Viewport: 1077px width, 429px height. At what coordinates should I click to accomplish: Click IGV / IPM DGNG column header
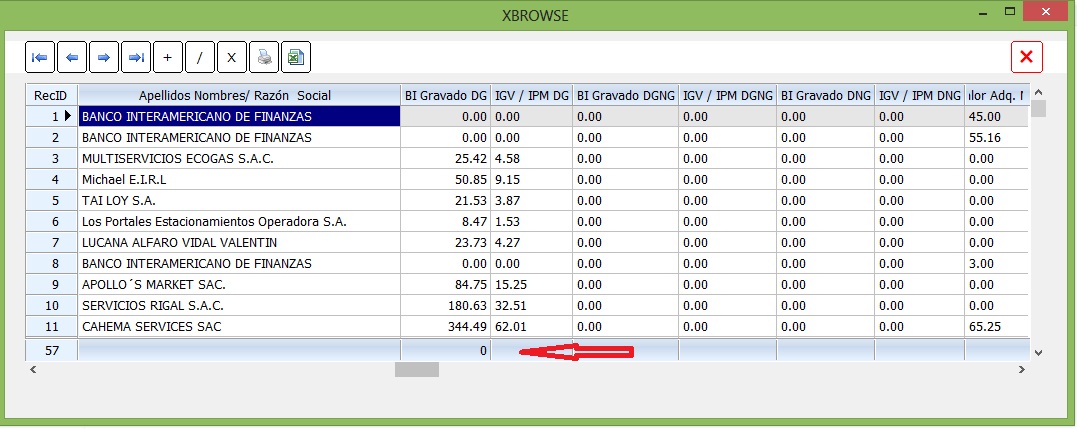[x=728, y=95]
